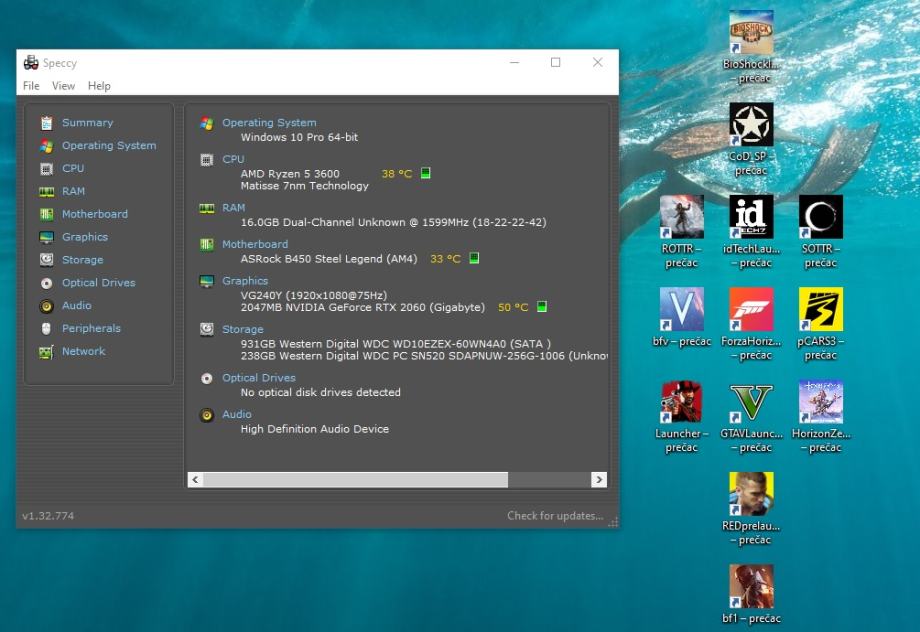The width and height of the screenshot is (920, 632).
Task: Click the Check for updates link
Action: coord(554,516)
